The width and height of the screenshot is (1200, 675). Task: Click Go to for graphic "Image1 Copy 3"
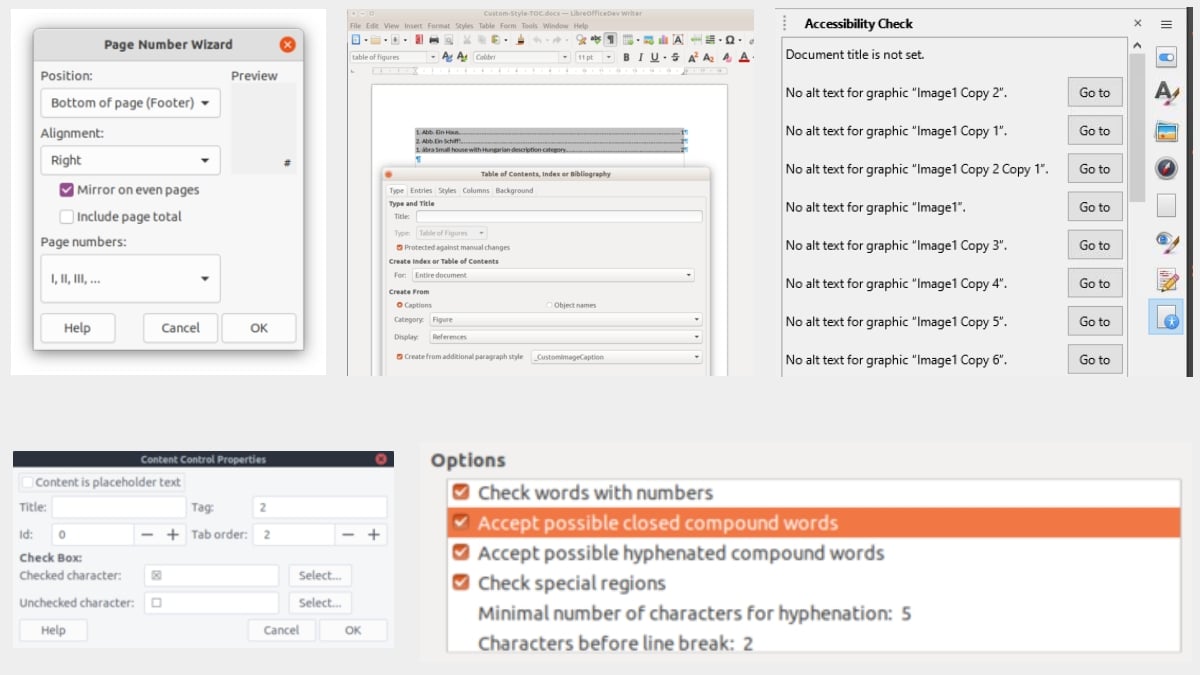1094,245
